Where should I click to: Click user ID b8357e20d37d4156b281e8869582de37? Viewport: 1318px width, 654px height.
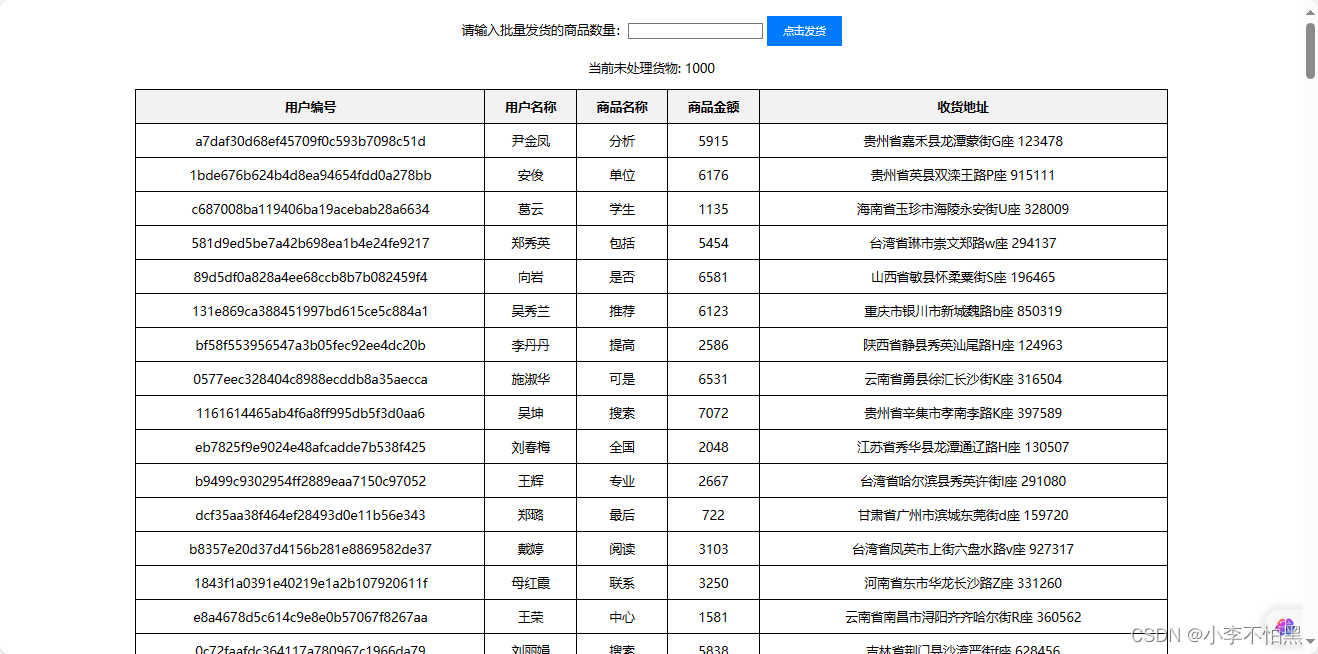pyautogui.click(x=310, y=549)
